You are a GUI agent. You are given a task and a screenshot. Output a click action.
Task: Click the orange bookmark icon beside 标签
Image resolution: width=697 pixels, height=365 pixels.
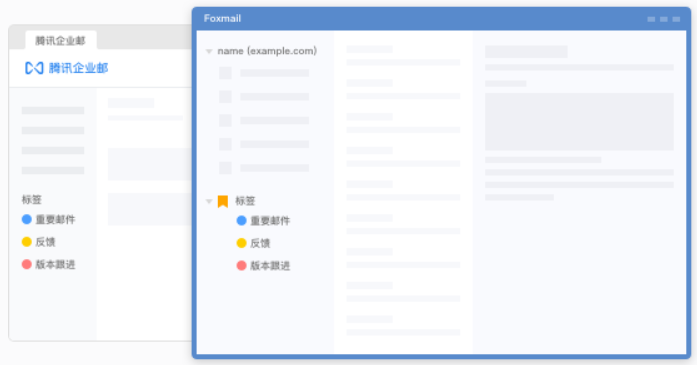[x=223, y=201]
